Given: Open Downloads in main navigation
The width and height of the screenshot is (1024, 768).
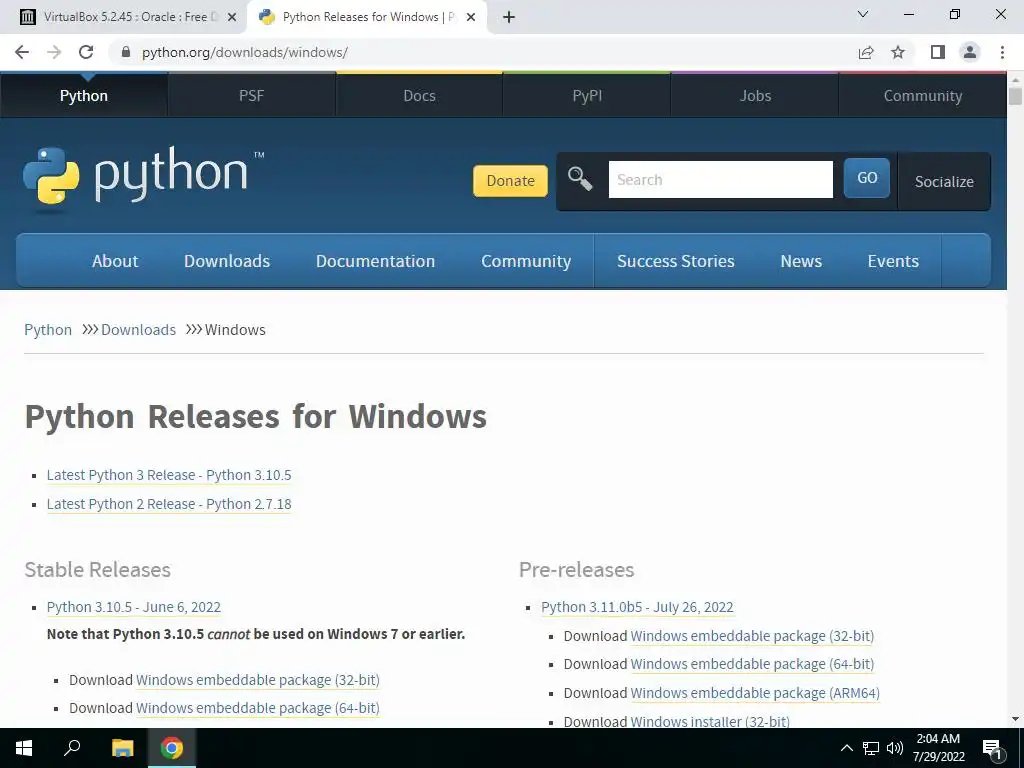Looking at the screenshot, I should click(x=227, y=261).
